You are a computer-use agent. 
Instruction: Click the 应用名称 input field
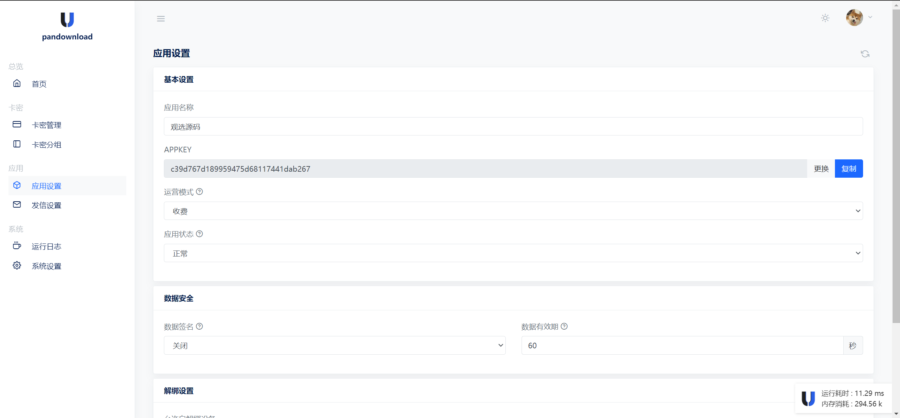tap(512, 127)
